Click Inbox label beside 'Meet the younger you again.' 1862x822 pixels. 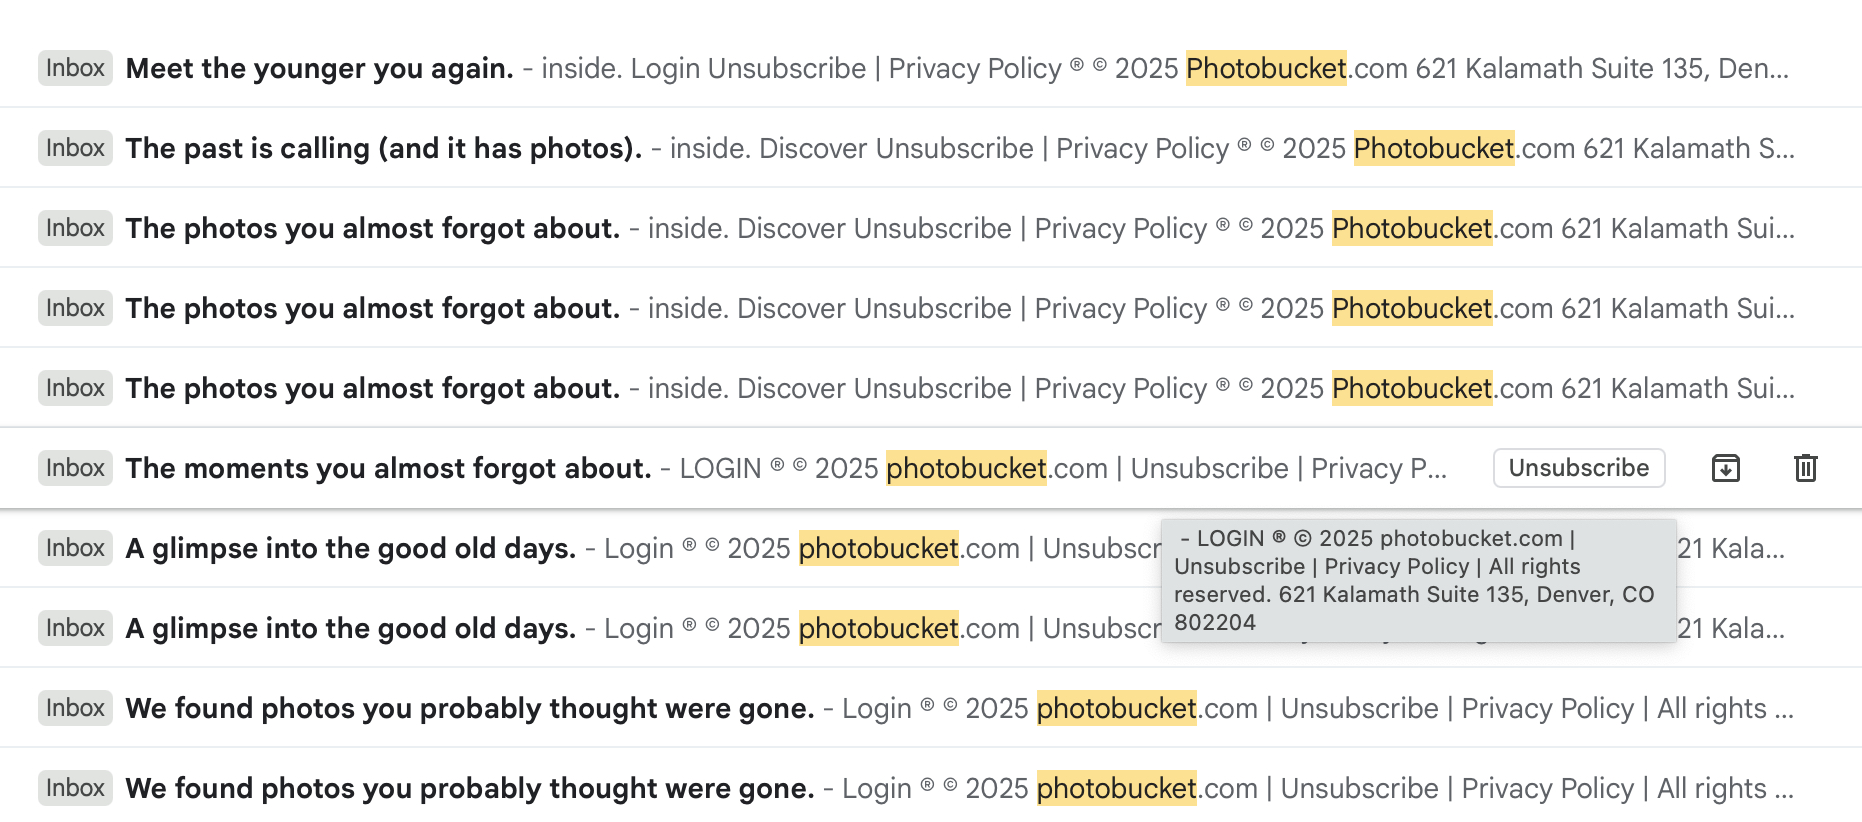(75, 68)
